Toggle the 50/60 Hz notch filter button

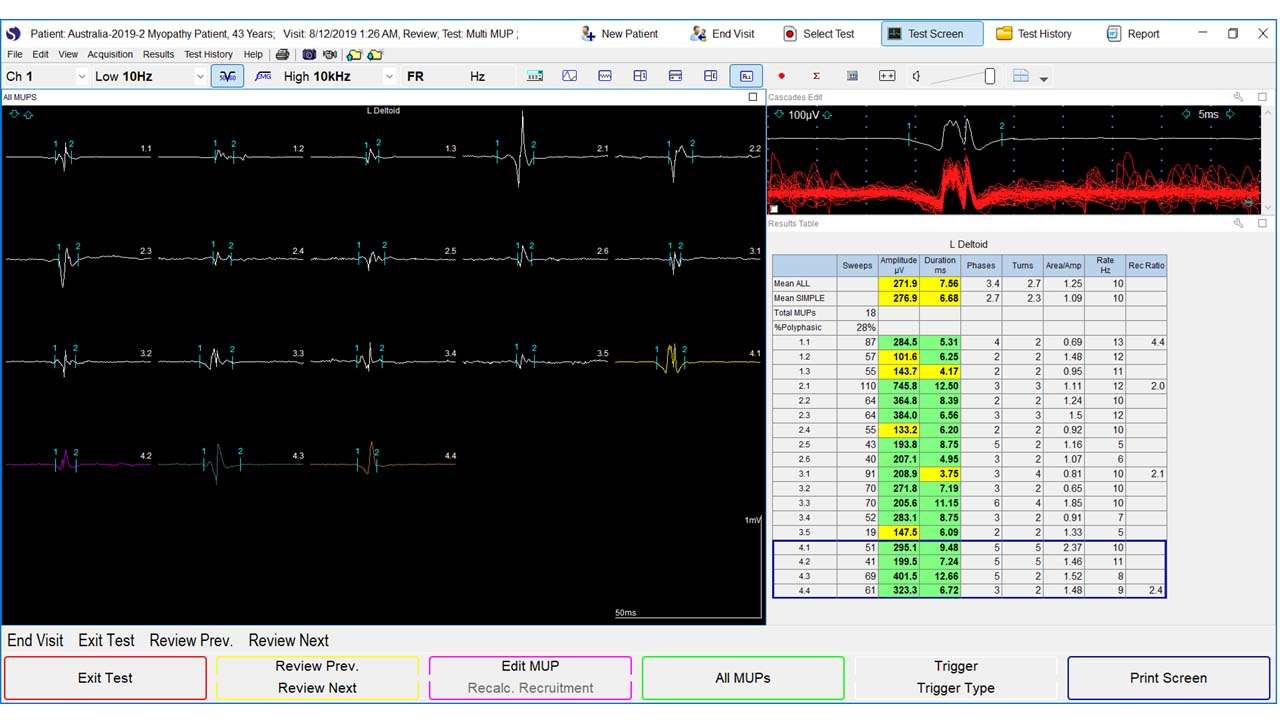[x=227, y=76]
